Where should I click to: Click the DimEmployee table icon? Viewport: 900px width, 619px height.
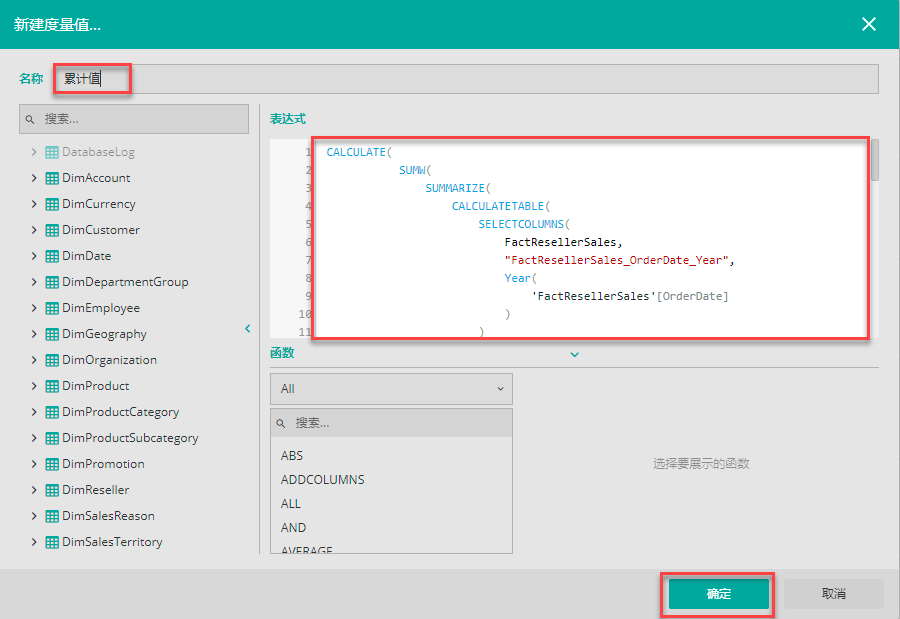coord(52,308)
